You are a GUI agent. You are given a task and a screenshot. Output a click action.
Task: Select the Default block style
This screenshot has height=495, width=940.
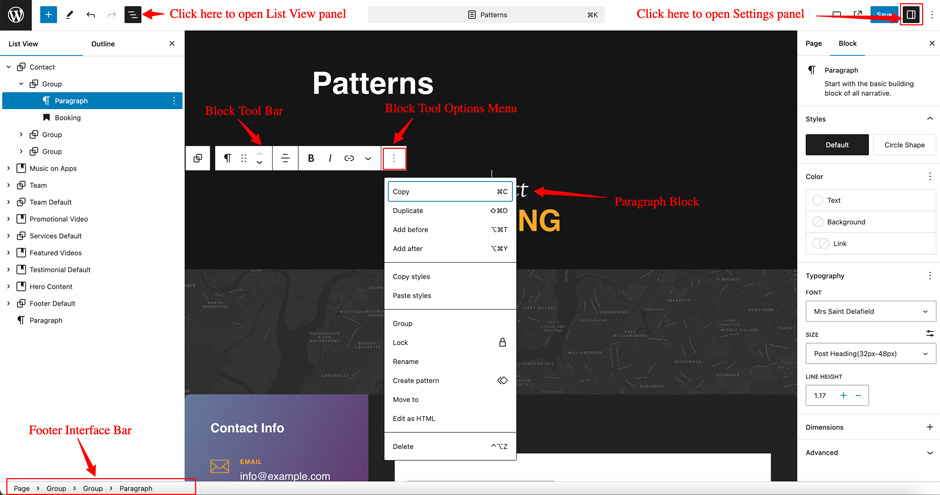(x=837, y=145)
